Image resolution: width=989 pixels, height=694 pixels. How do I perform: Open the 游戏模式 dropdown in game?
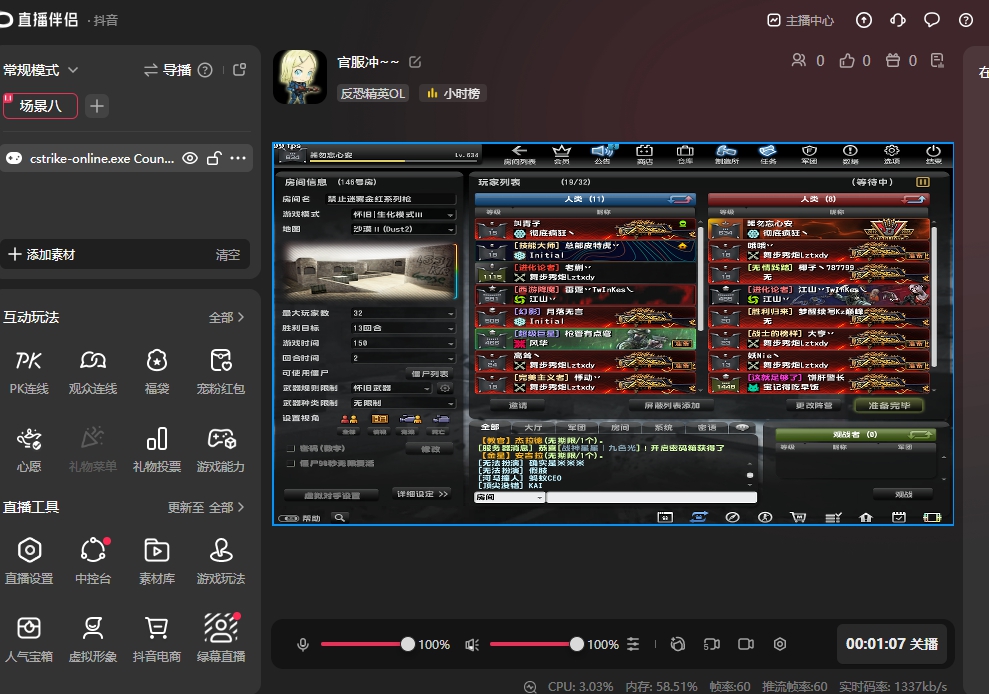[x=402, y=215]
